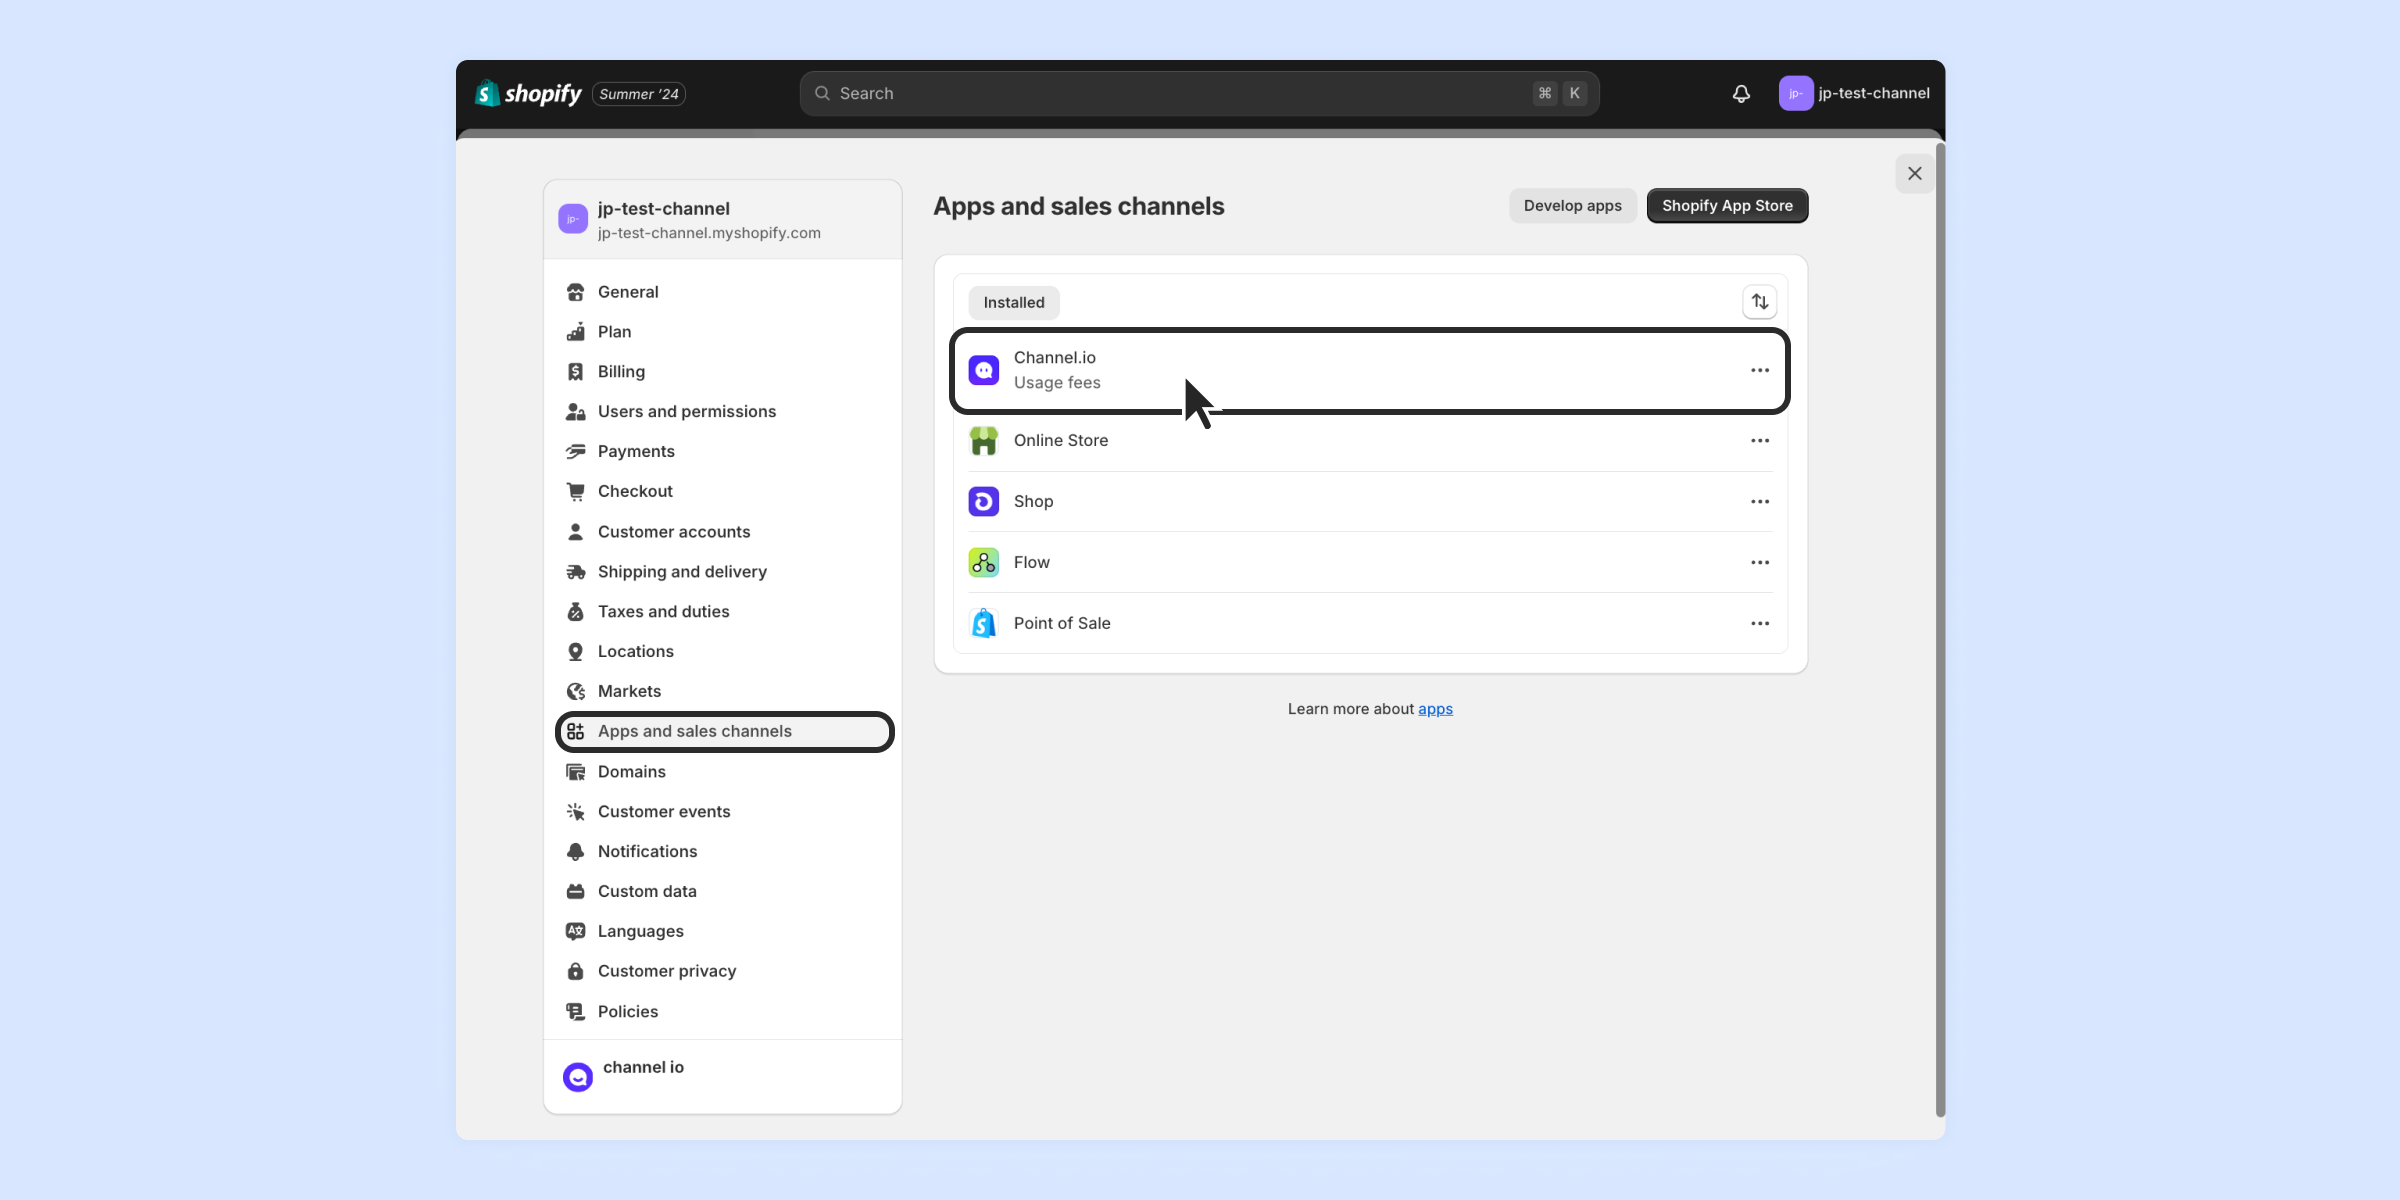
Task: Click the notifications bell icon
Action: [1741, 94]
